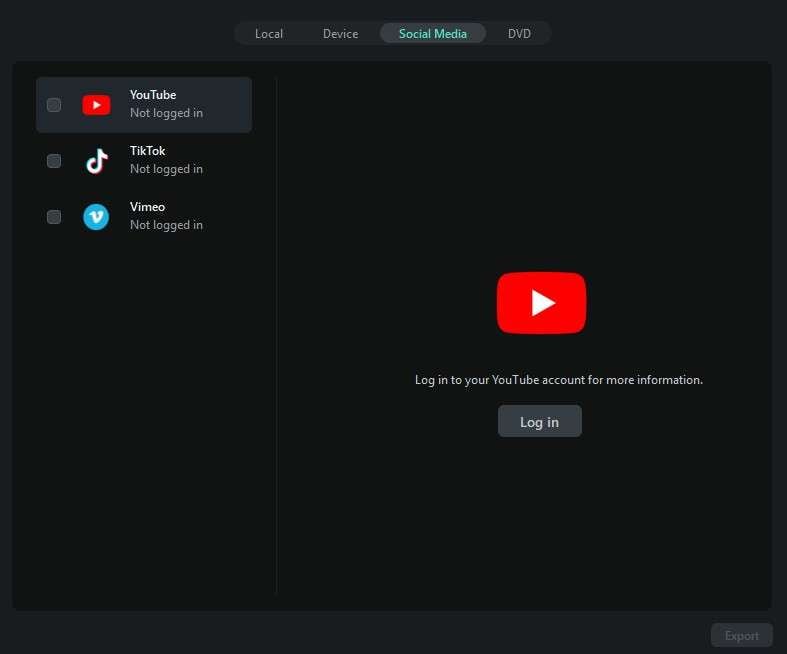Viewport: 787px width, 654px height.
Task: Click the large YouTube logo in the main panel
Action: [x=541, y=303]
